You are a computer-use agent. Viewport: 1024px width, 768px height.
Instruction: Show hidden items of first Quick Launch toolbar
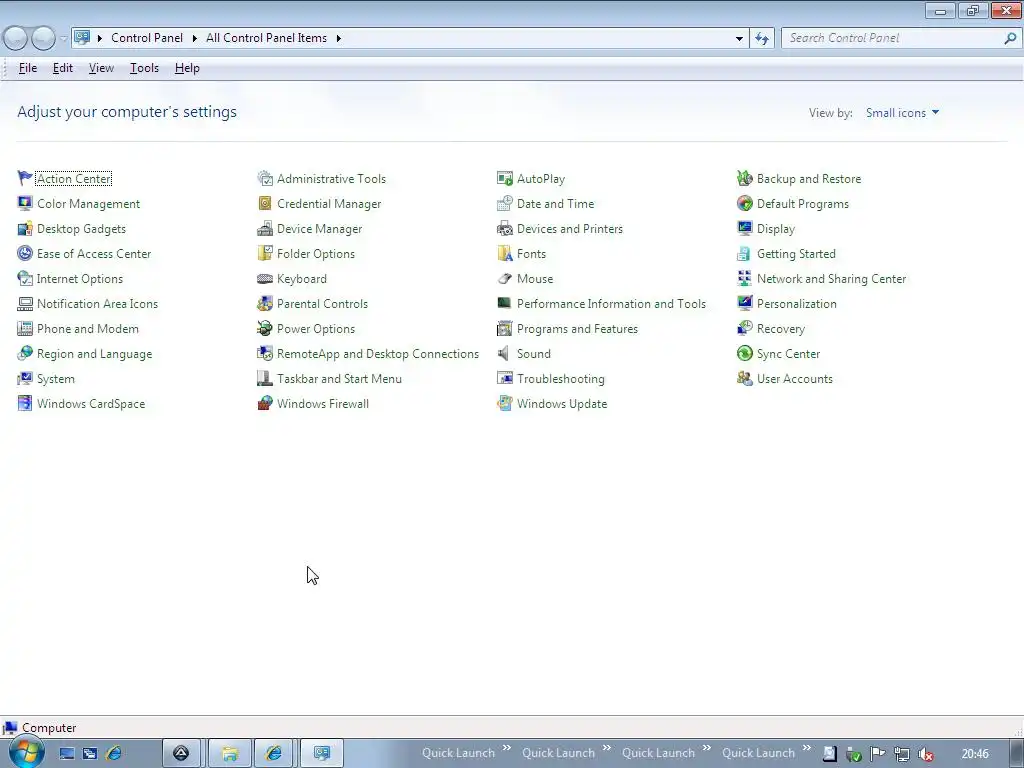coord(506,748)
